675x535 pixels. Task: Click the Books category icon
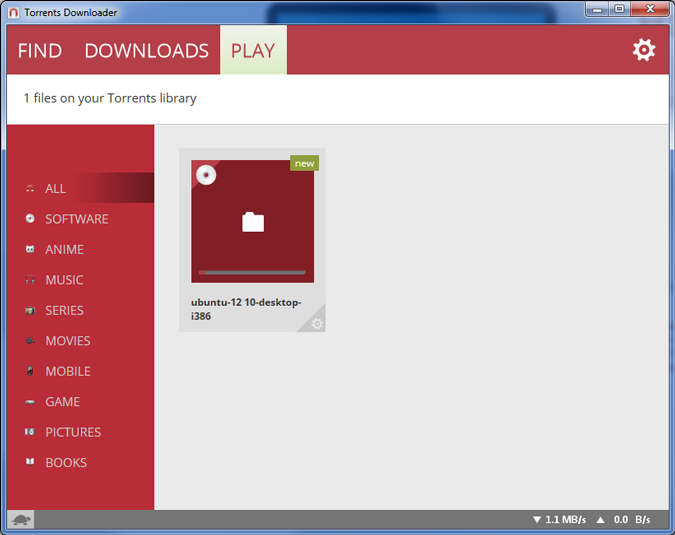[x=30, y=463]
